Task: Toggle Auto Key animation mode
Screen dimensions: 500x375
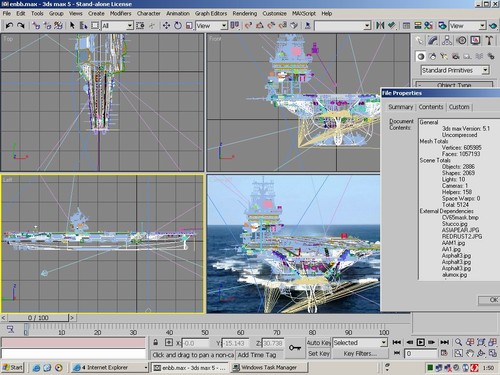Action: [319, 343]
